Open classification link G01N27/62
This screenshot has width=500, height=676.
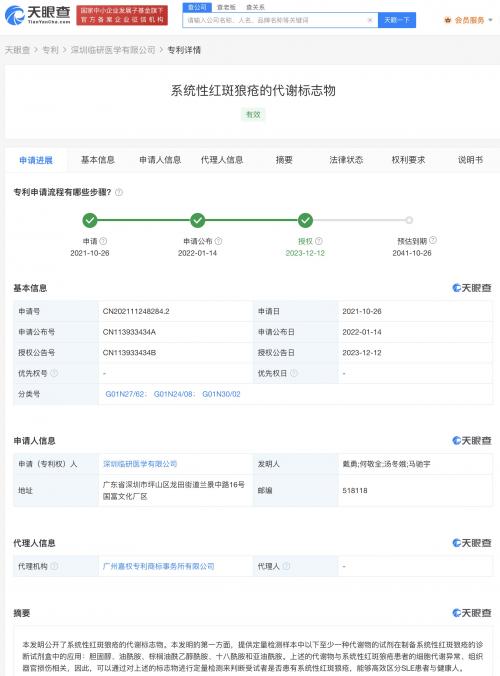click(x=125, y=394)
